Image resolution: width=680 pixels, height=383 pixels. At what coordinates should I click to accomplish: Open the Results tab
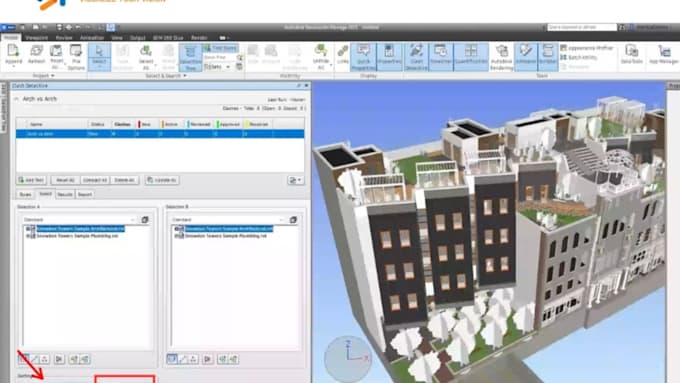(65, 194)
